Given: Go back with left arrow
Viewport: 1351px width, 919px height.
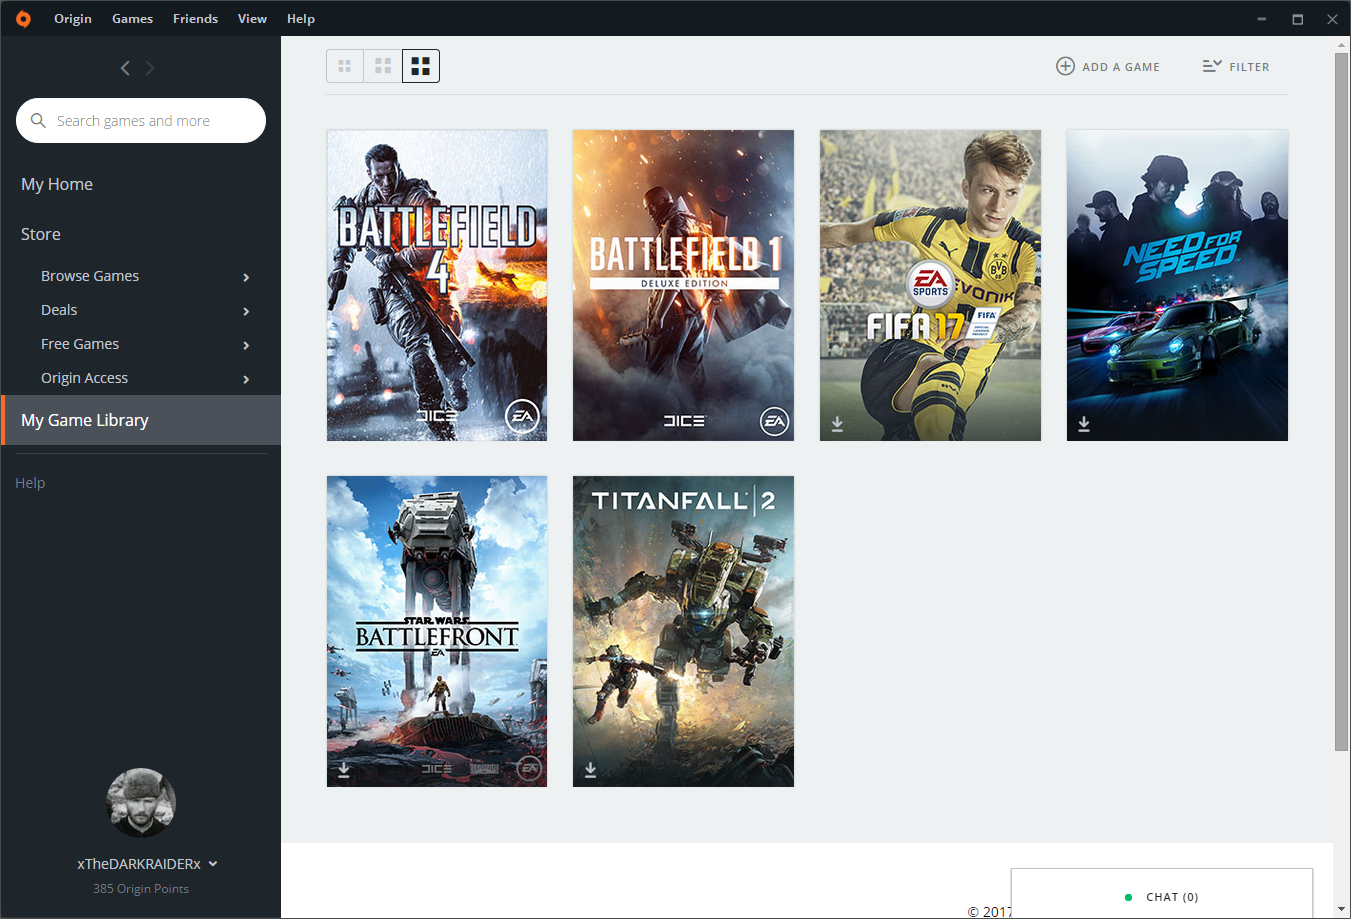Looking at the screenshot, I should (x=125, y=68).
